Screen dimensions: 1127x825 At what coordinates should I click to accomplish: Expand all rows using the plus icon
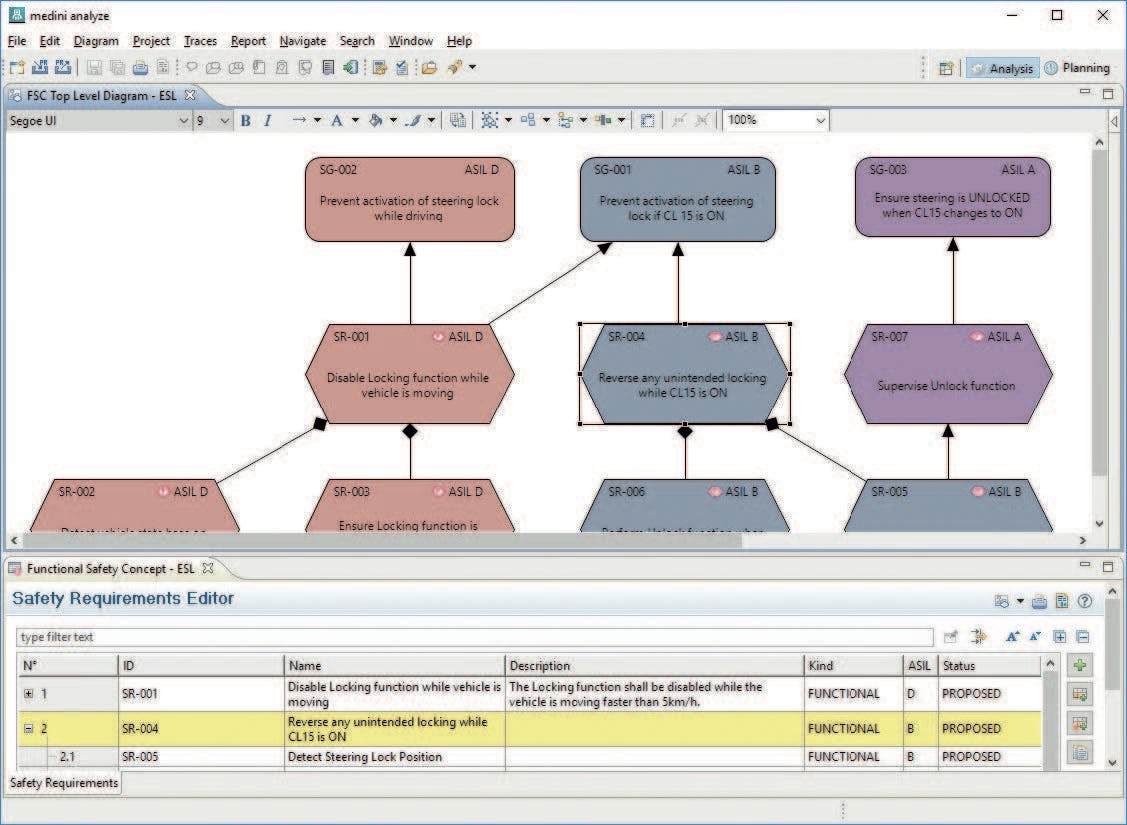pos(1060,637)
